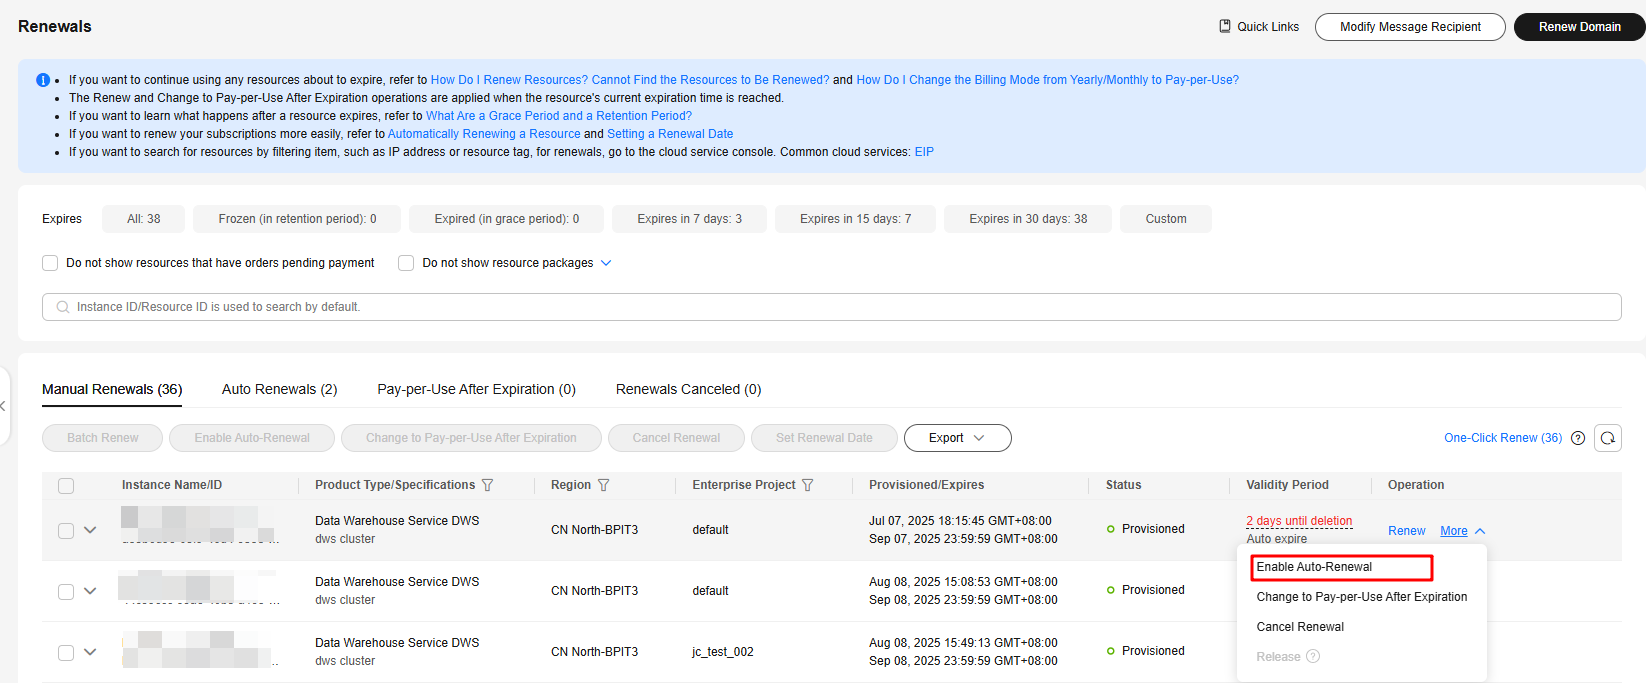The height and width of the screenshot is (683, 1646).
Task: Click the jc_test_002 enterprise project cell
Action: [723, 652]
